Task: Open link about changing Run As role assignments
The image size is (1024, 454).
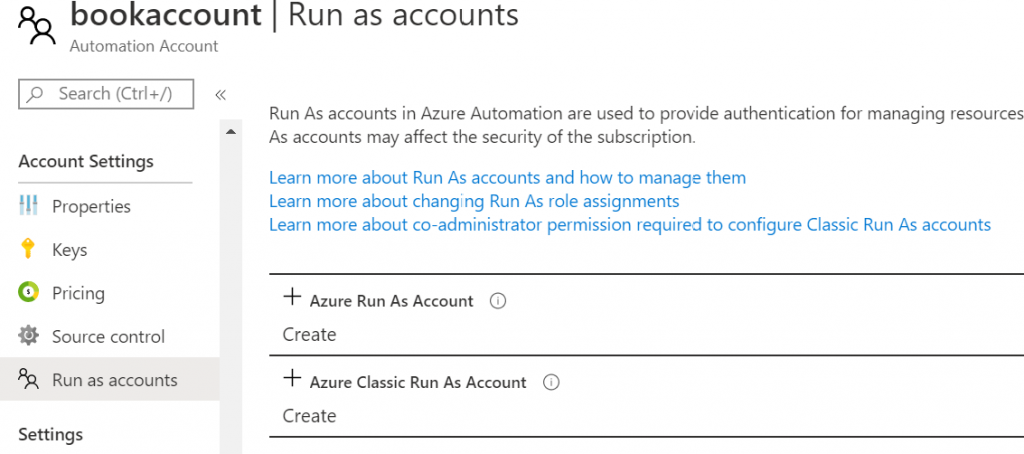Action: (x=474, y=201)
